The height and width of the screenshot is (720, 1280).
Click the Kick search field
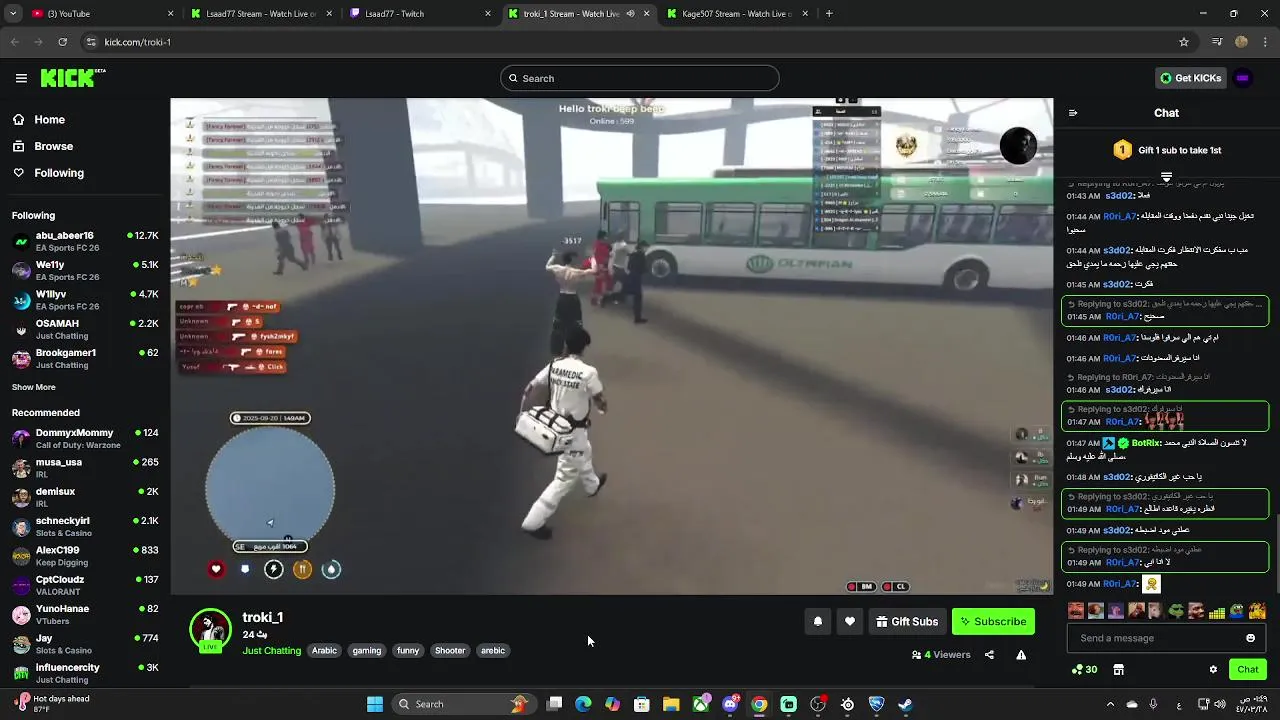(640, 78)
